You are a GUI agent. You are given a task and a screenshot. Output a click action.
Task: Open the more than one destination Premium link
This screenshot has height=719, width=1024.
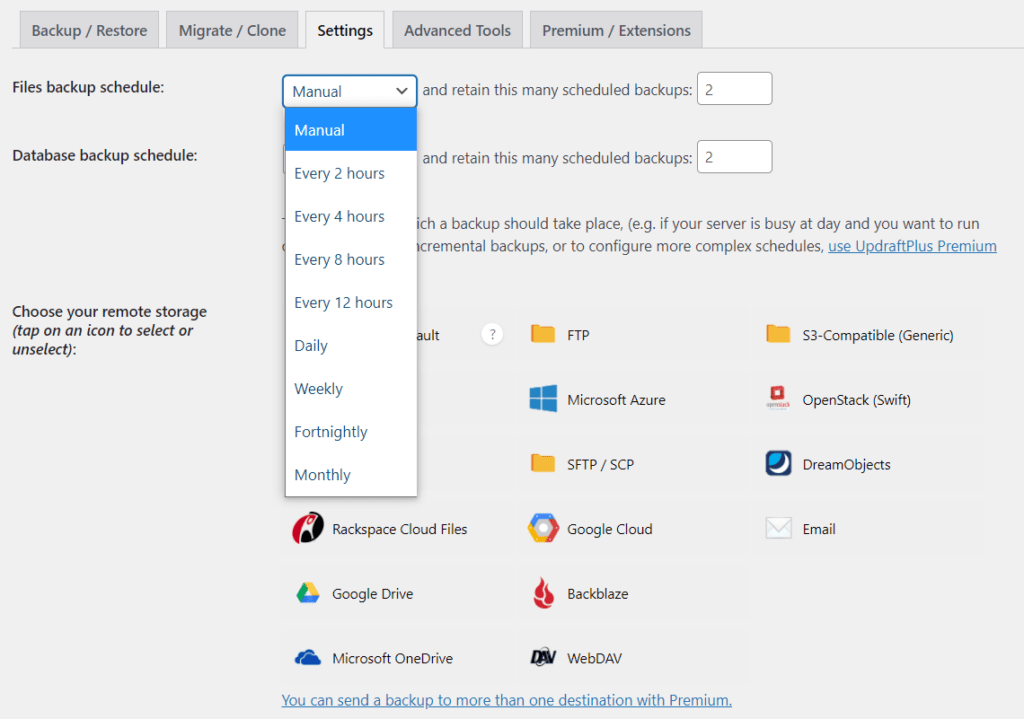pos(507,700)
